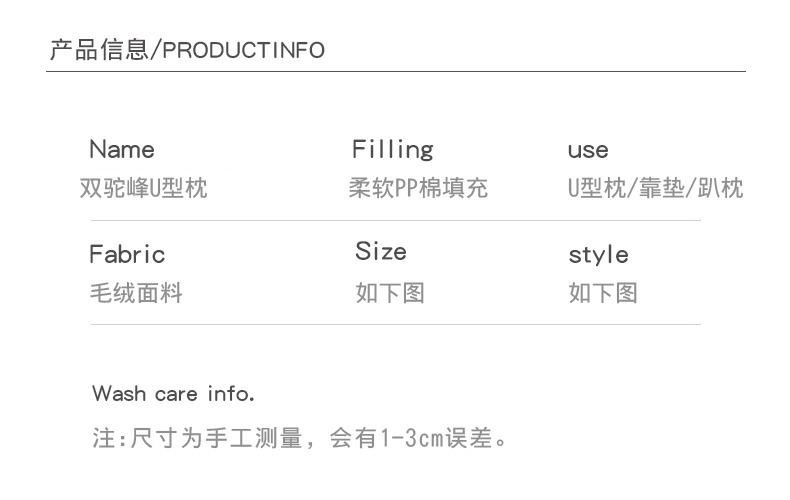
Task: Select the 柔软PP棉填充 filling description
Action: pyautogui.click(x=418, y=188)
